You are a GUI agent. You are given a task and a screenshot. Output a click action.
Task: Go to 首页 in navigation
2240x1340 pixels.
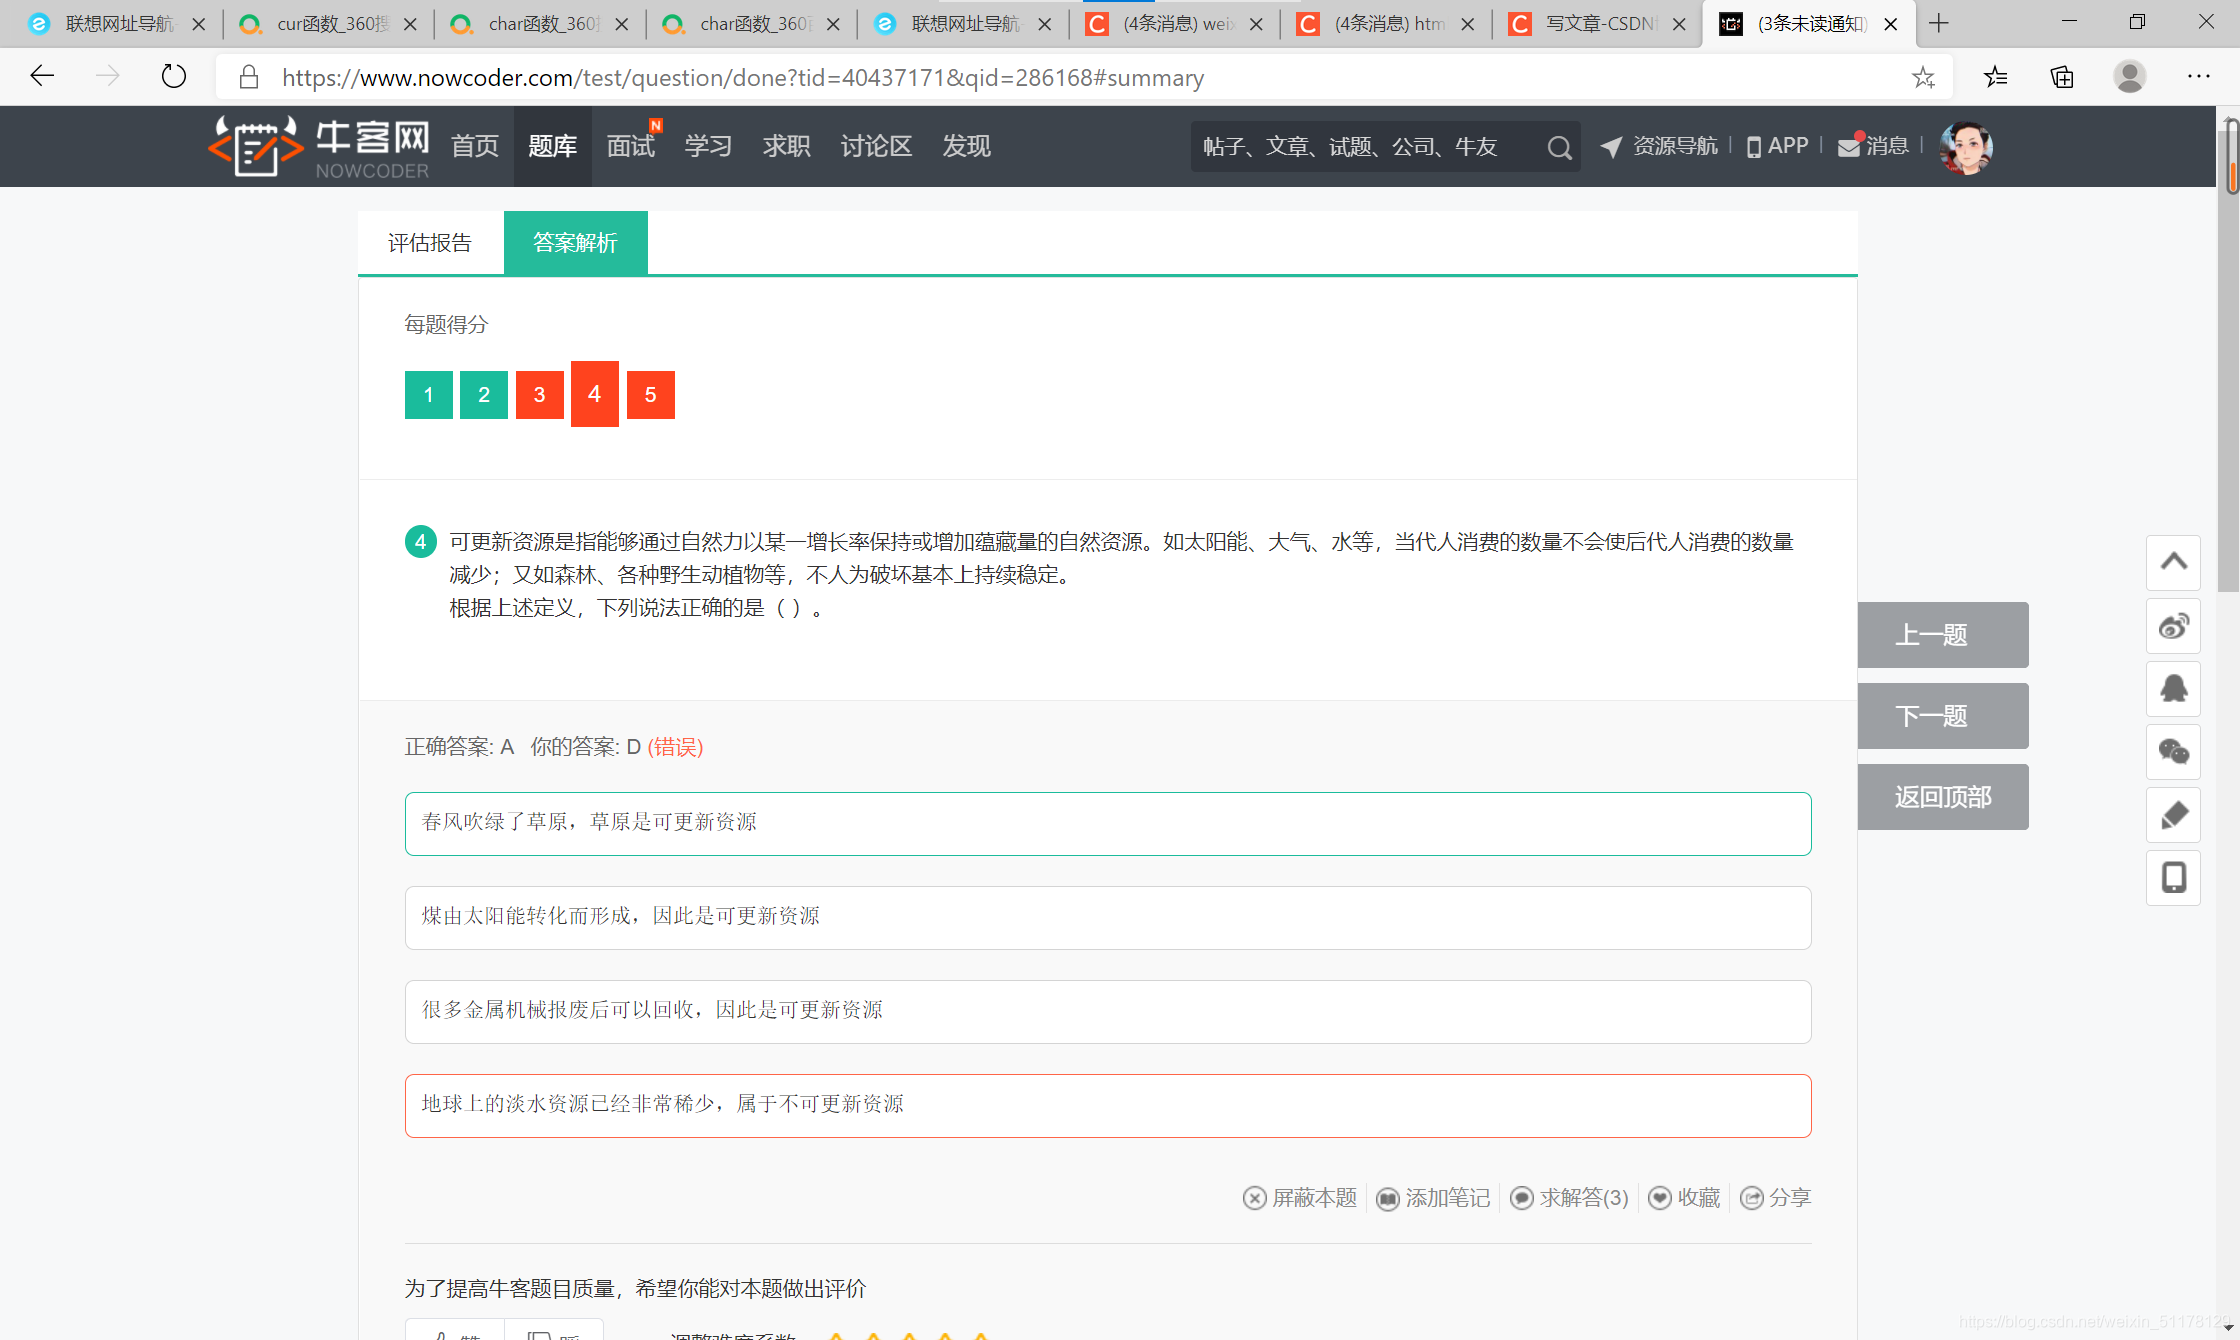tap(475, 146)
